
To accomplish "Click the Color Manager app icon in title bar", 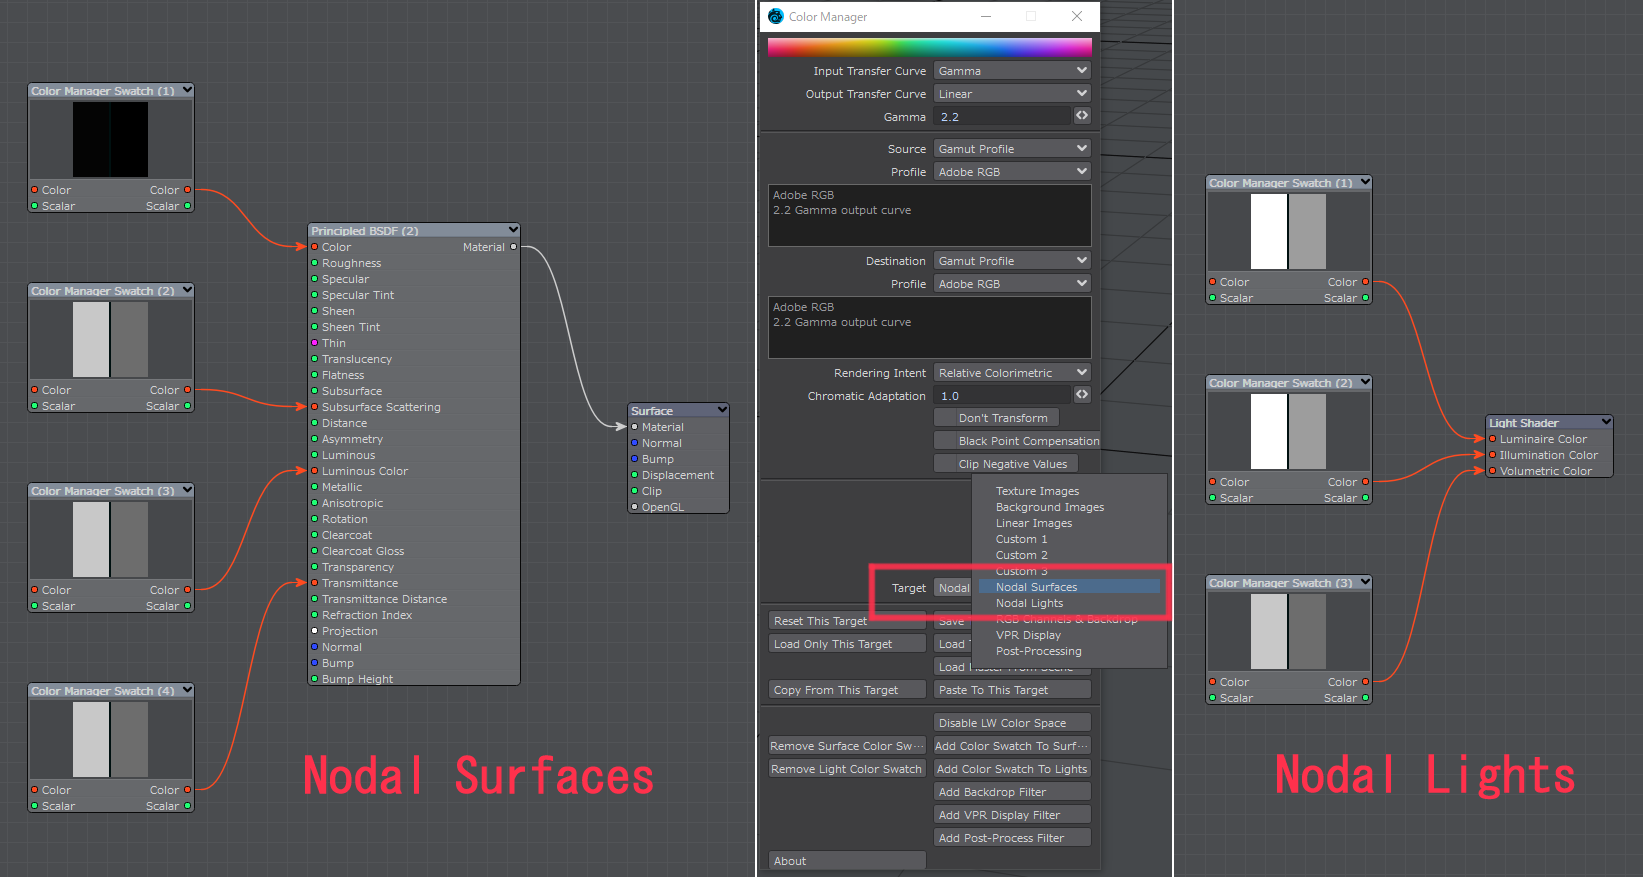I will pos(775,16).
